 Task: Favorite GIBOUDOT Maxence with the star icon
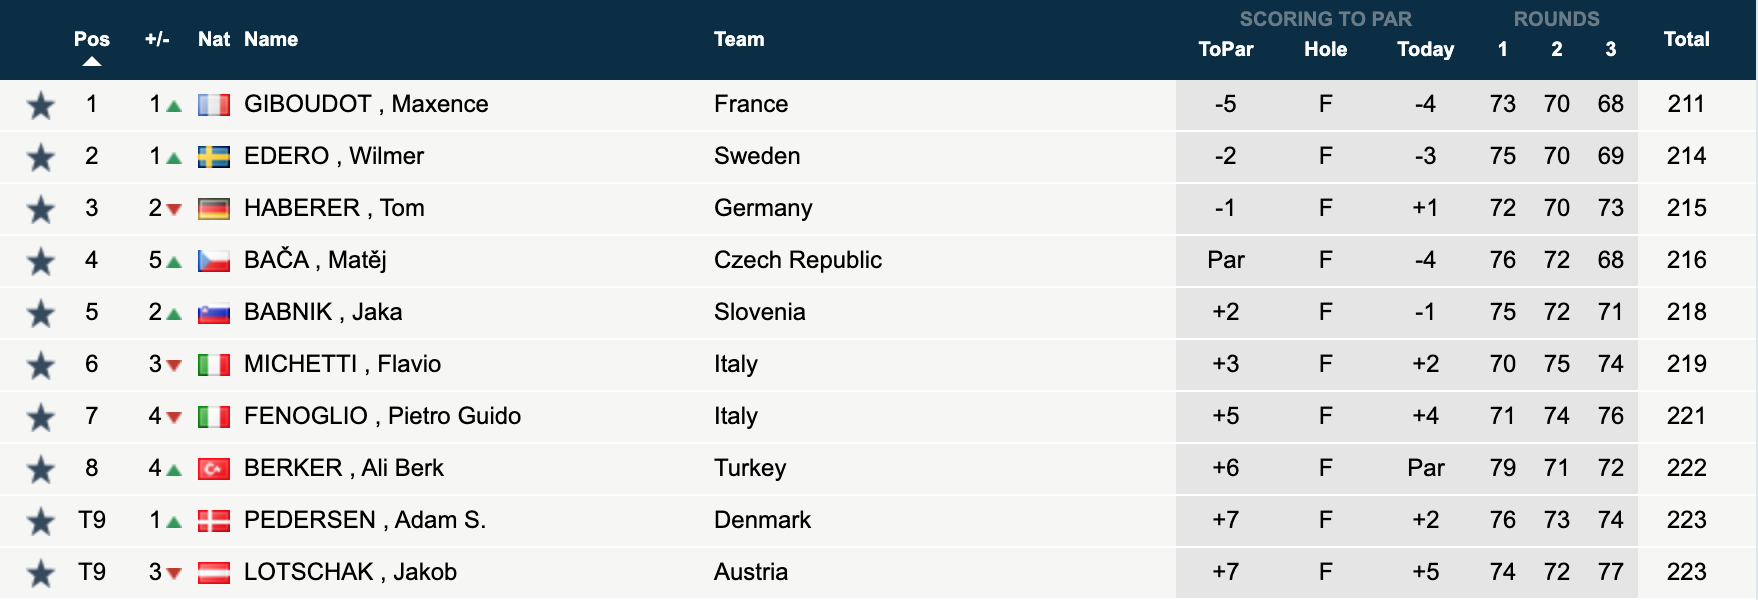point(40,105)
